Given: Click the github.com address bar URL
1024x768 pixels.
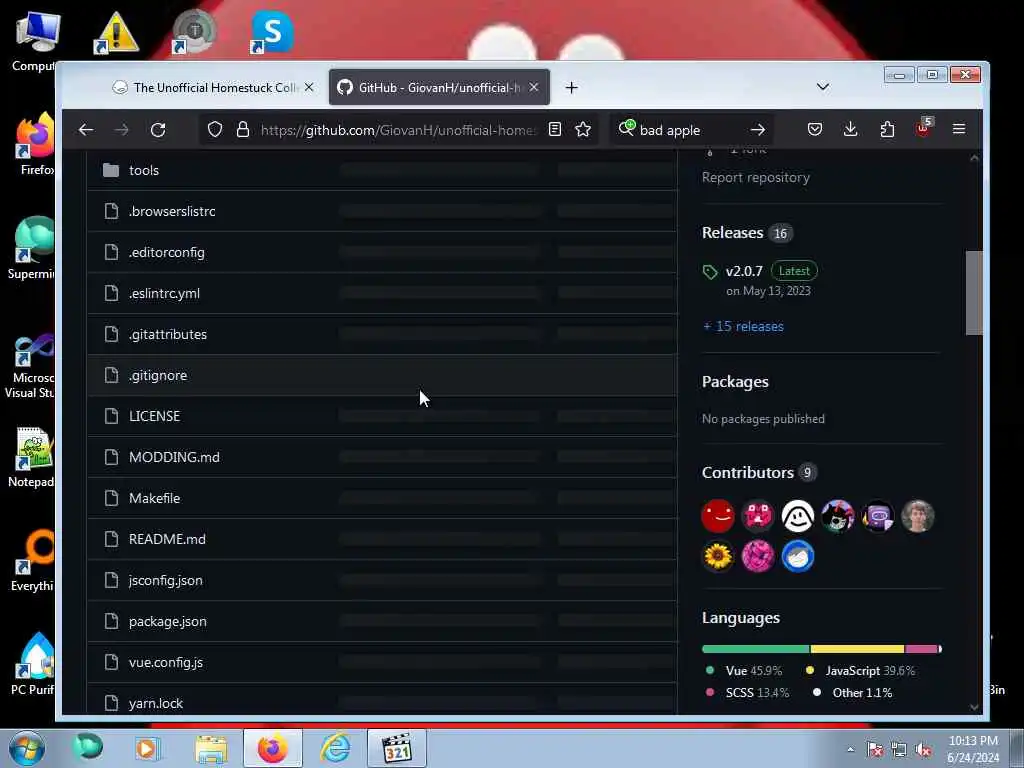Looking at the screenshot, I should 397,130.
